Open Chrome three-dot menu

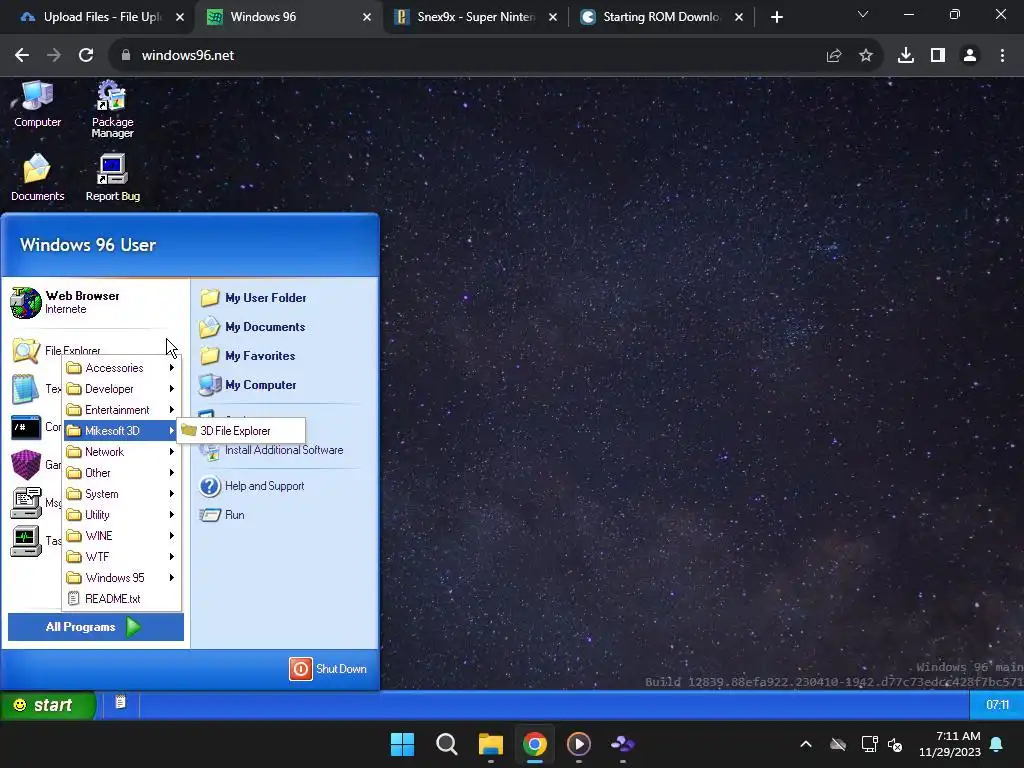pos(1002,56)
